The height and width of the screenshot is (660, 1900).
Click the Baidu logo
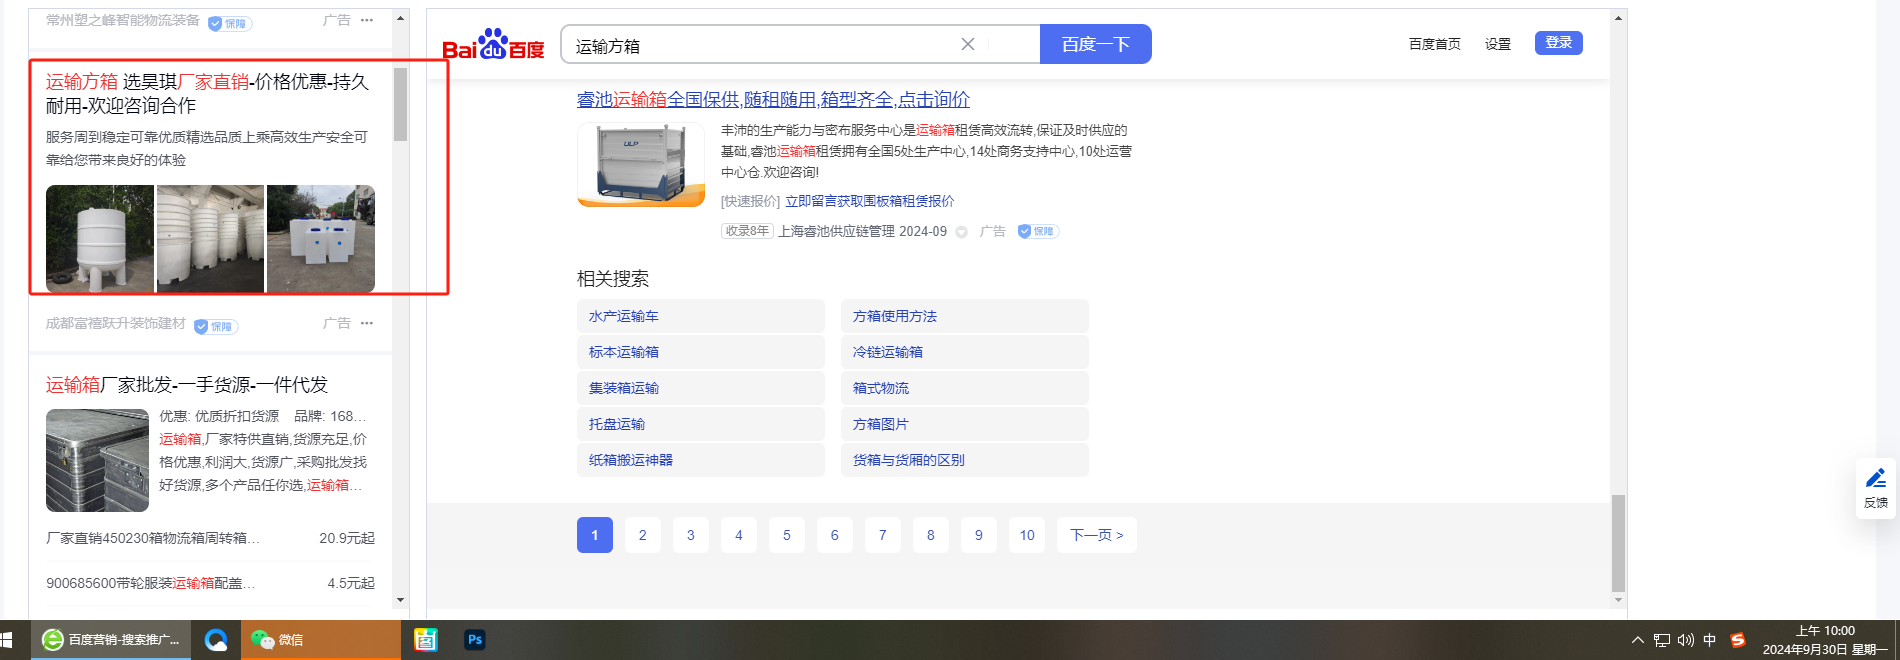coord(493,45)
